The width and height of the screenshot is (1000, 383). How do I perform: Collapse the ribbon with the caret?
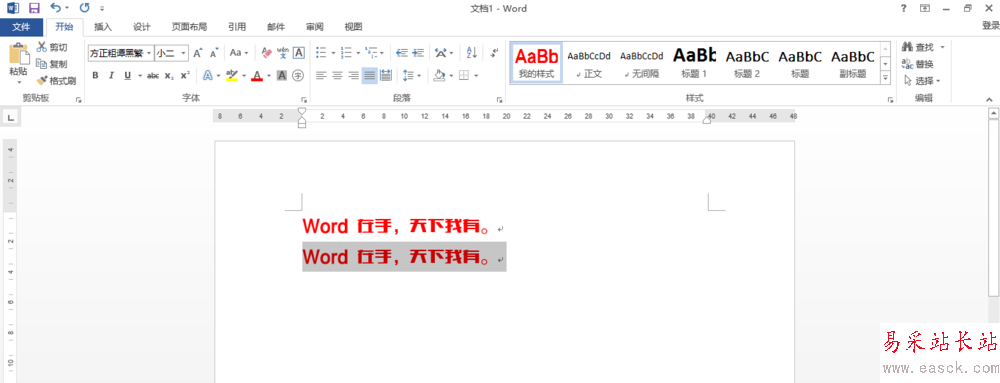coord(989,99)
